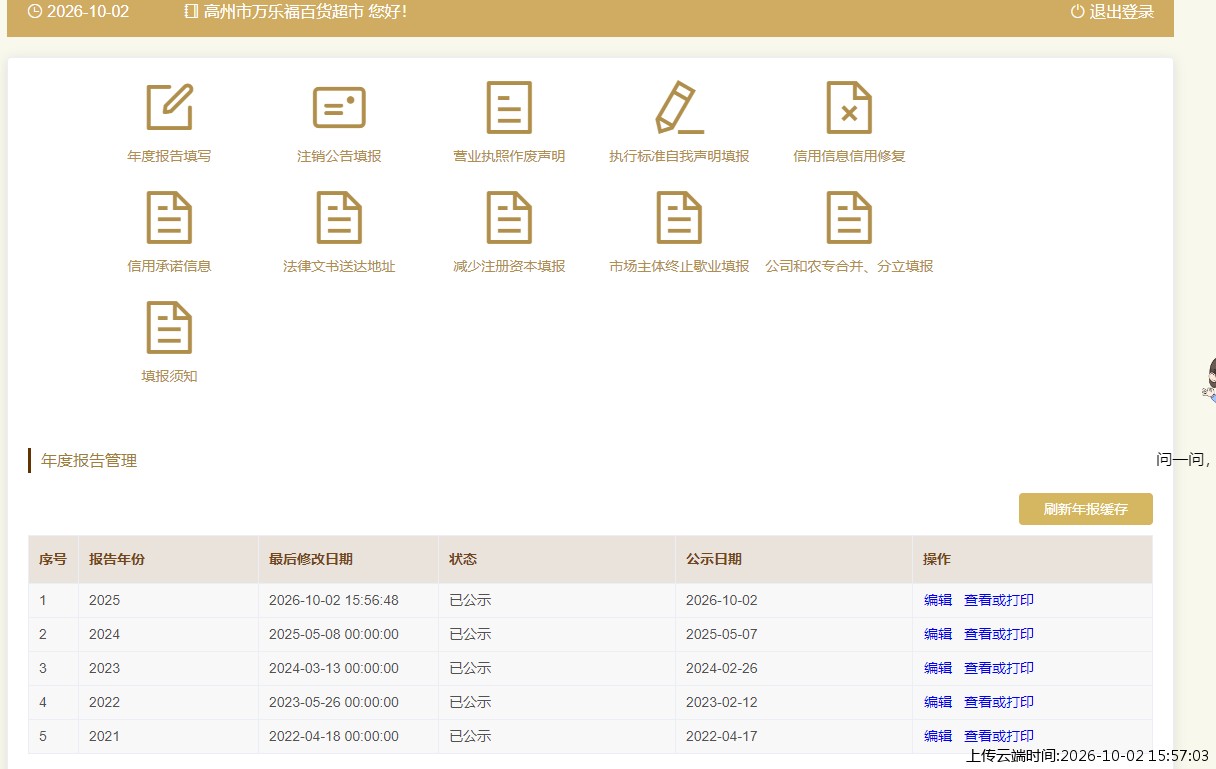The image size is (1216, 769).
Task: Open the 信用信息信用修复 icon
Action: (849, 107)
